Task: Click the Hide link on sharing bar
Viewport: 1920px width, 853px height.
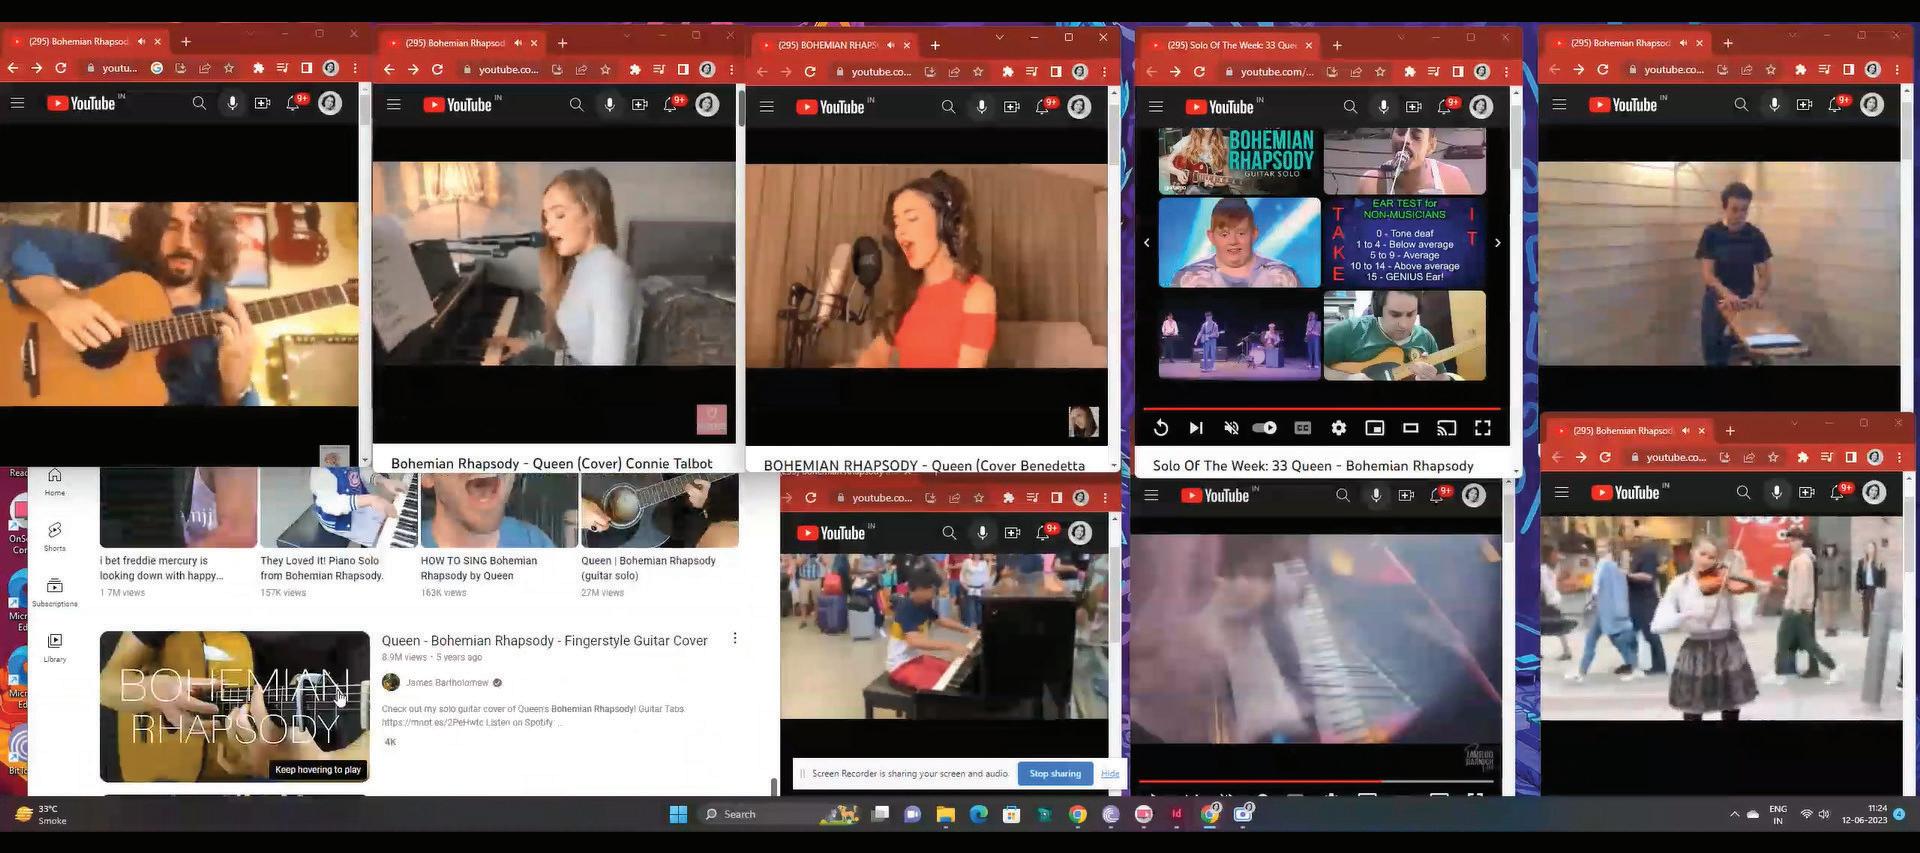Action: pyautogui.click(x=1110, y=773)
